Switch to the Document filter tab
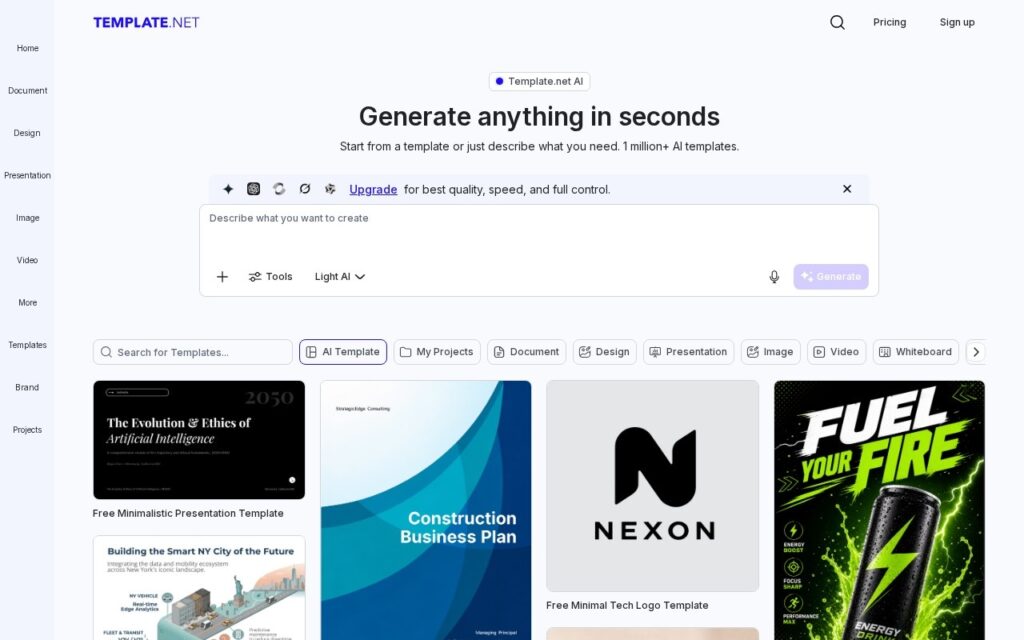The width and height of the screenshot is (1024, 640). pyautogui.click(x=527, y=352)
